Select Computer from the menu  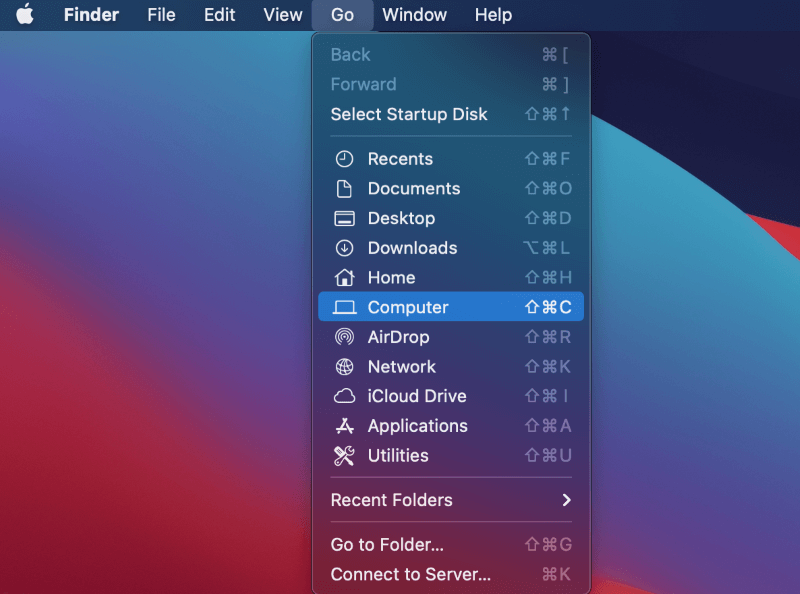click(409, 307)
